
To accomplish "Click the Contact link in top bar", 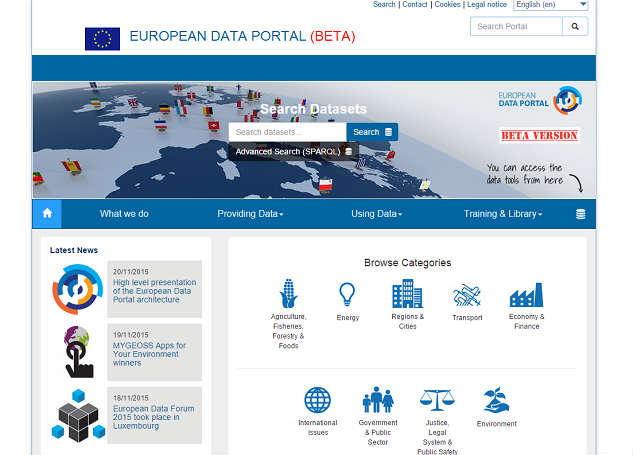I will click(415, 4).
